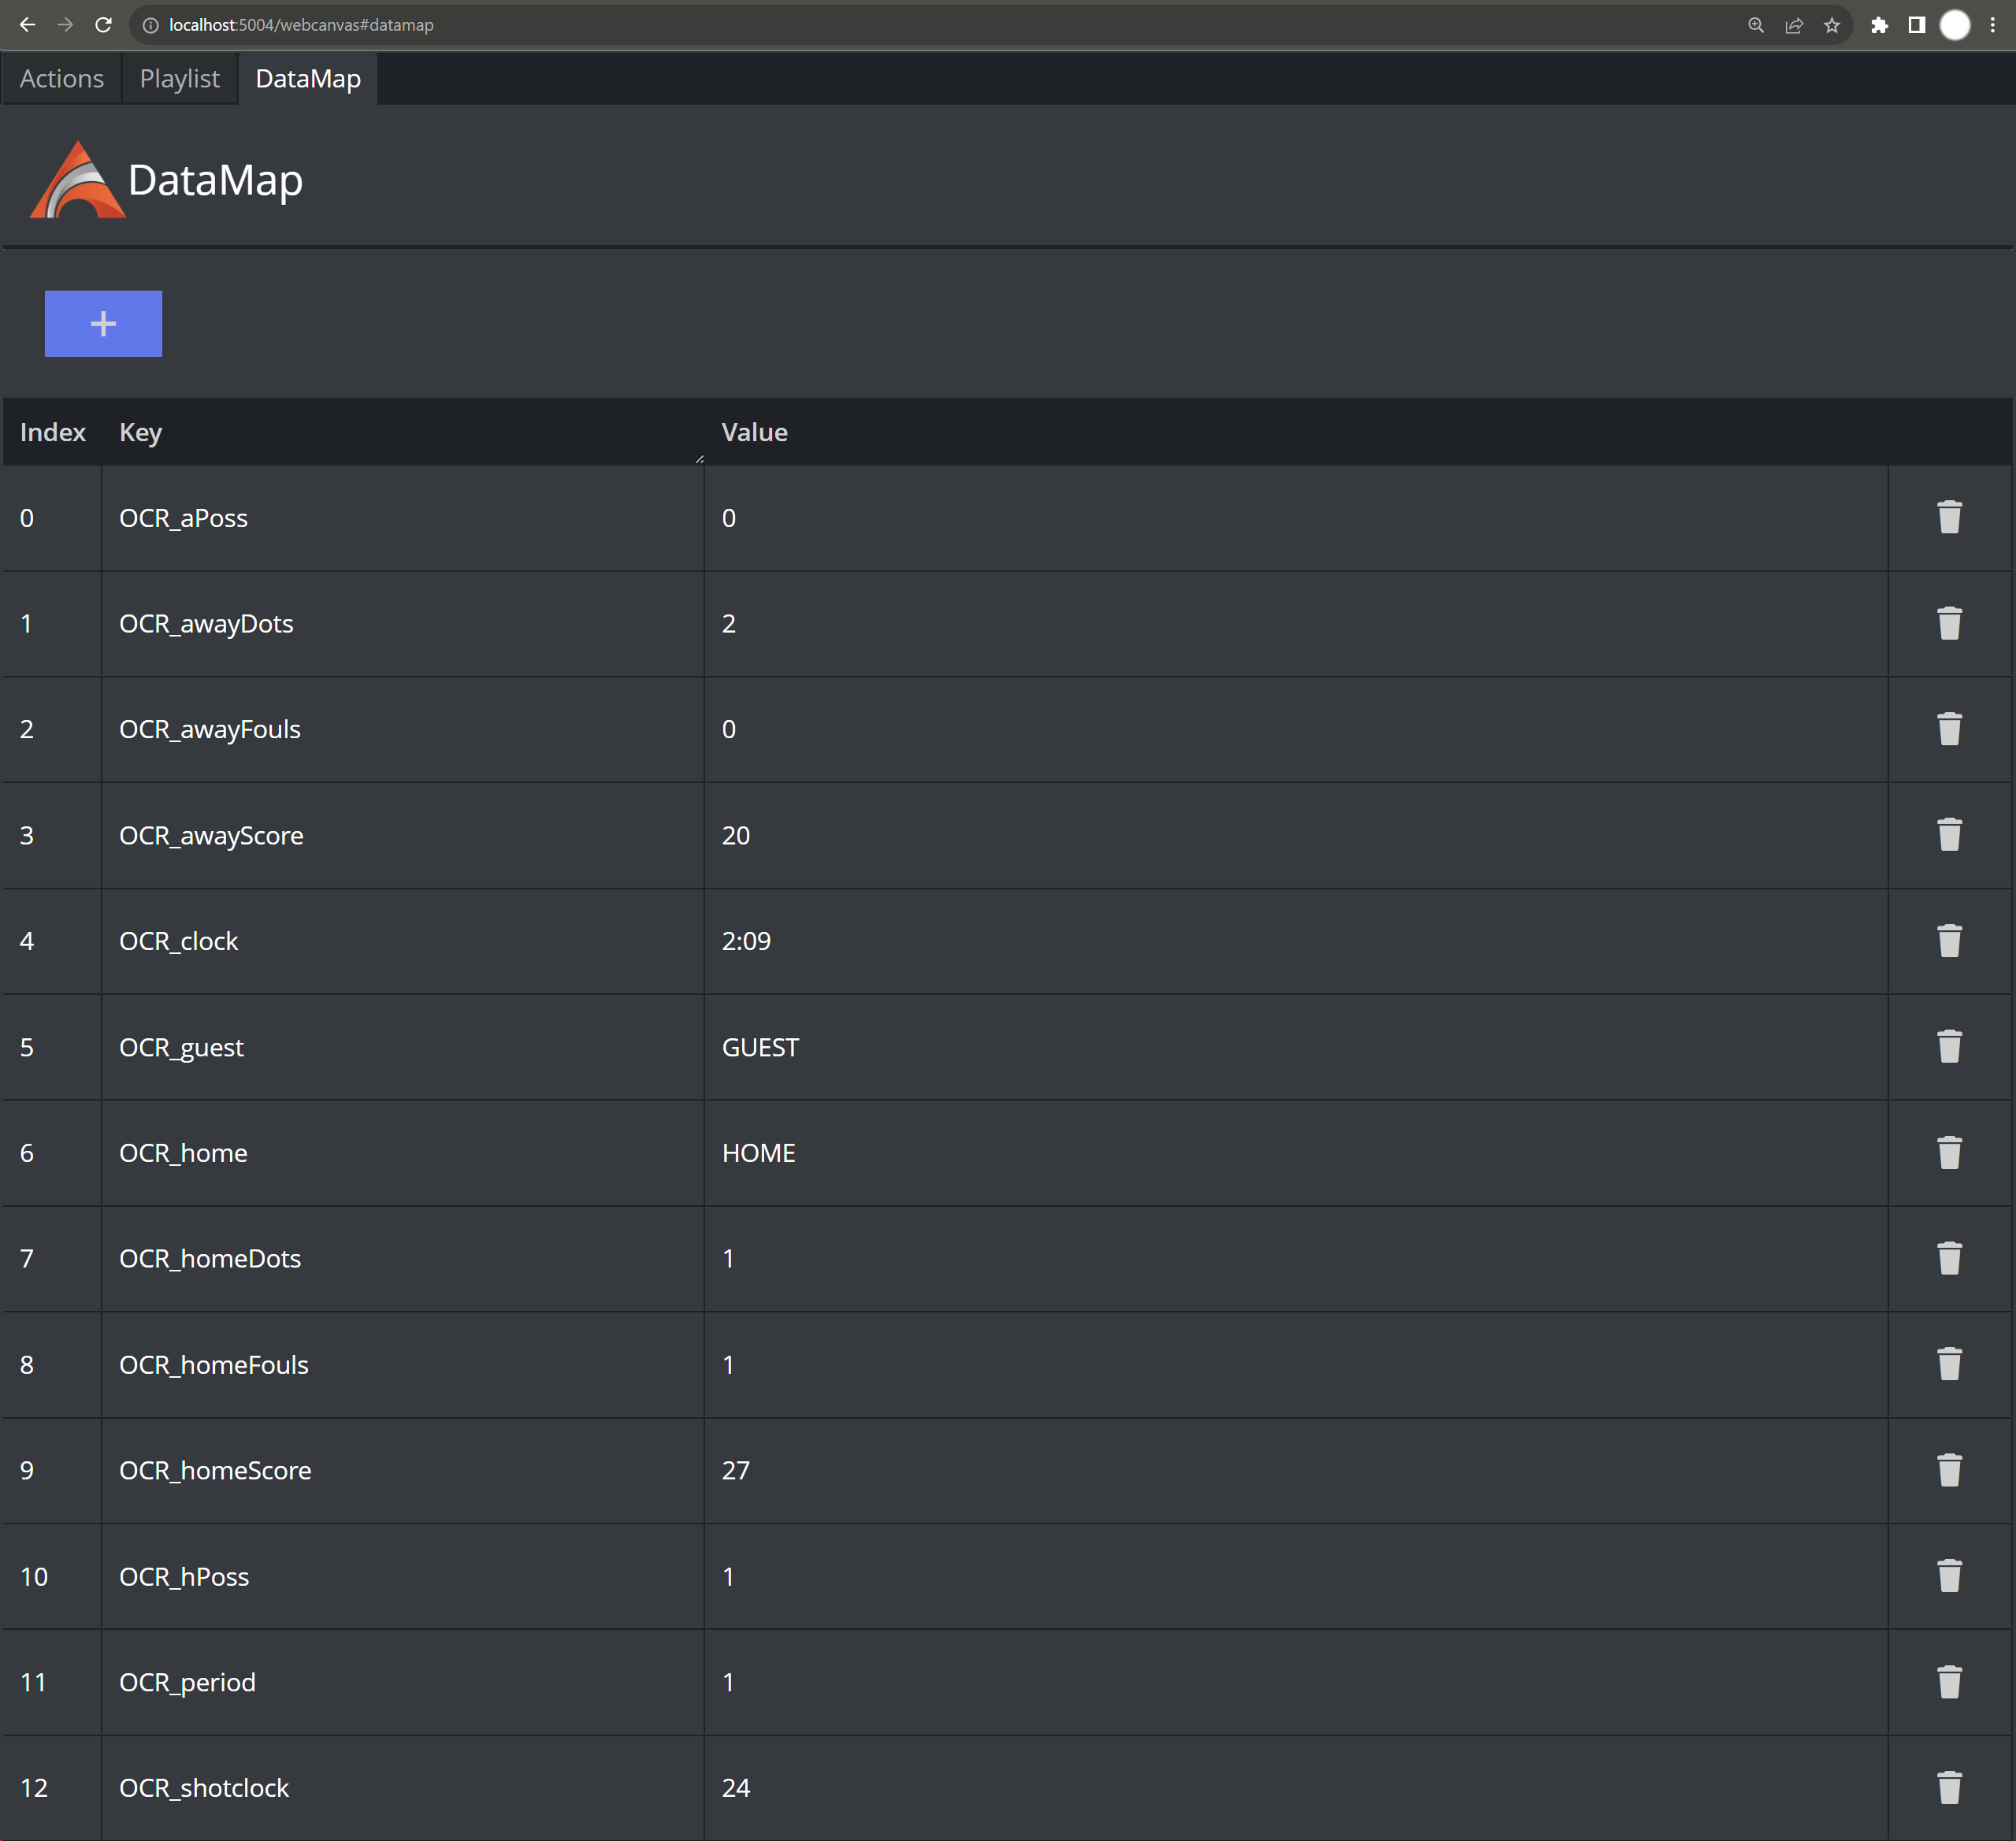The width and height of the screenshot is (2016, 1841).
Task: Delete the OCR_guest entry
Action: (1948, 1047)
